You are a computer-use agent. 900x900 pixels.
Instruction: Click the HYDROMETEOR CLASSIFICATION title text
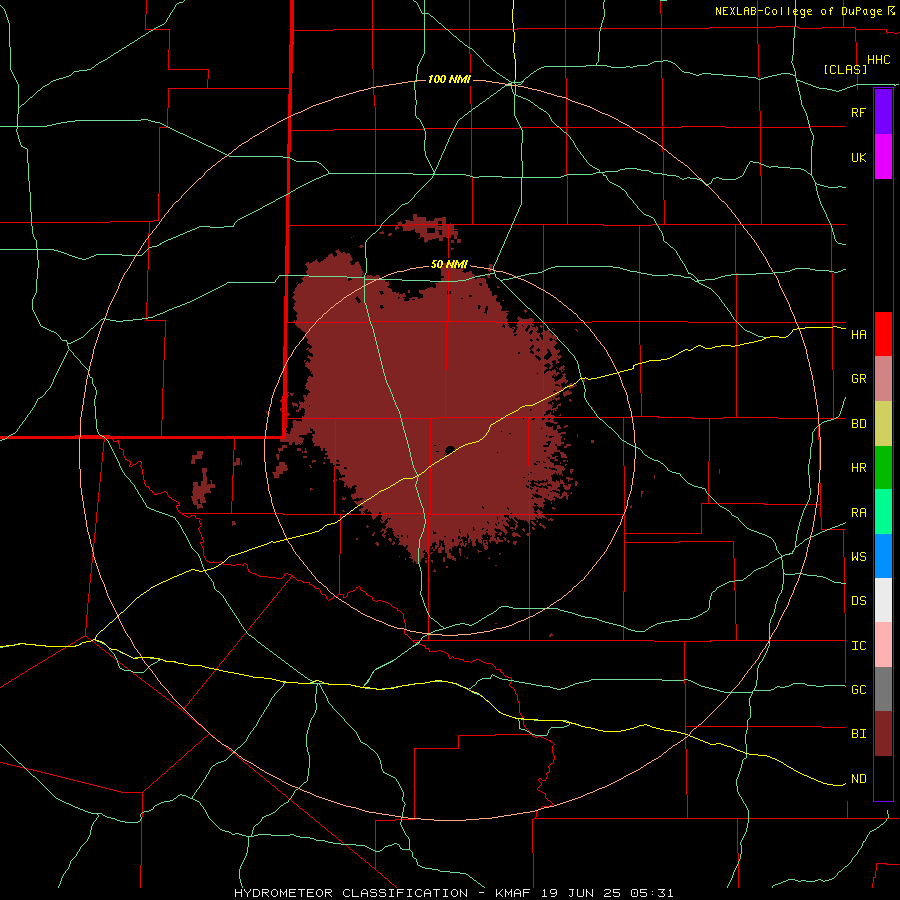click(x=351, y=893)
